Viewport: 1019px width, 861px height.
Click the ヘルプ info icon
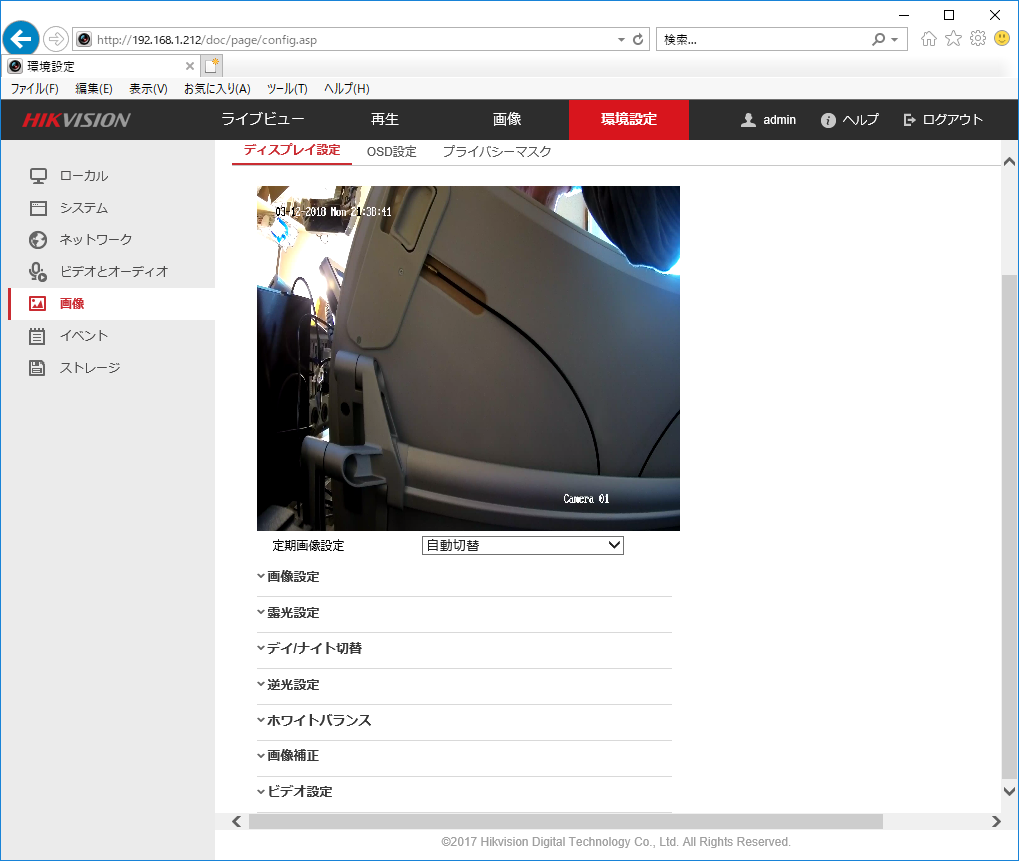coord(828,120)
